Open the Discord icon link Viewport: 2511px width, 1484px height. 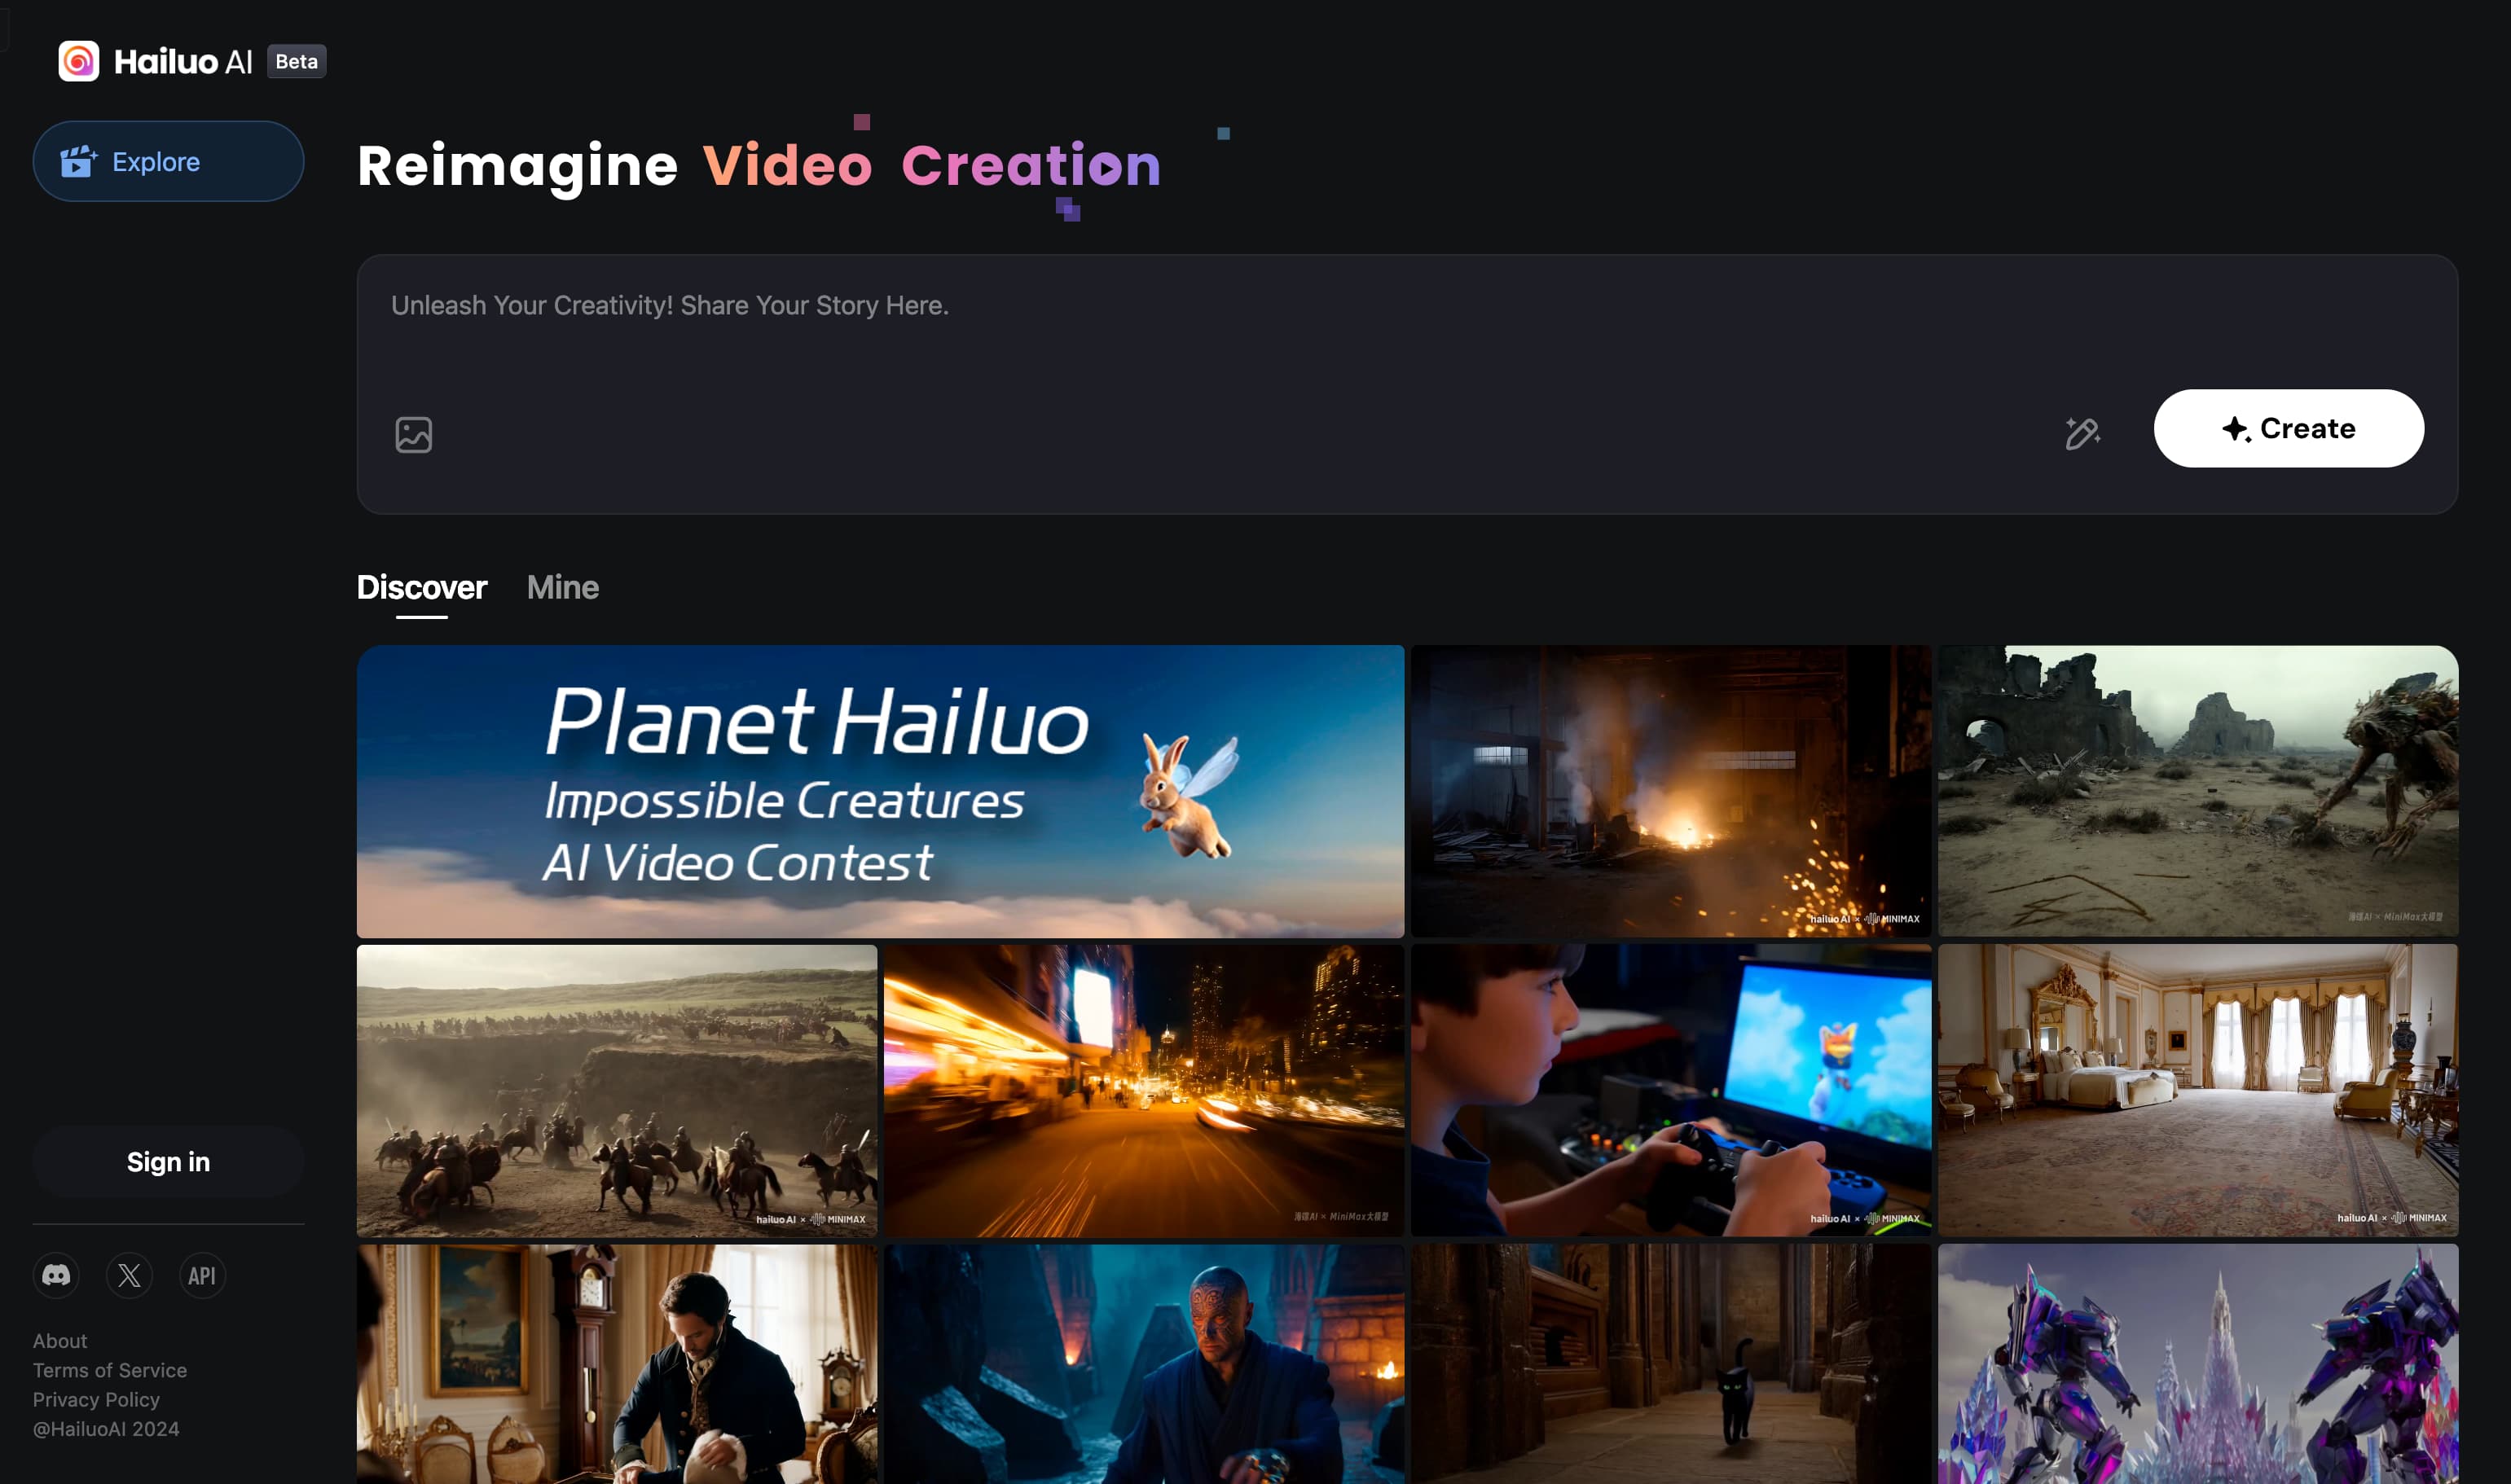point(56,1275)
